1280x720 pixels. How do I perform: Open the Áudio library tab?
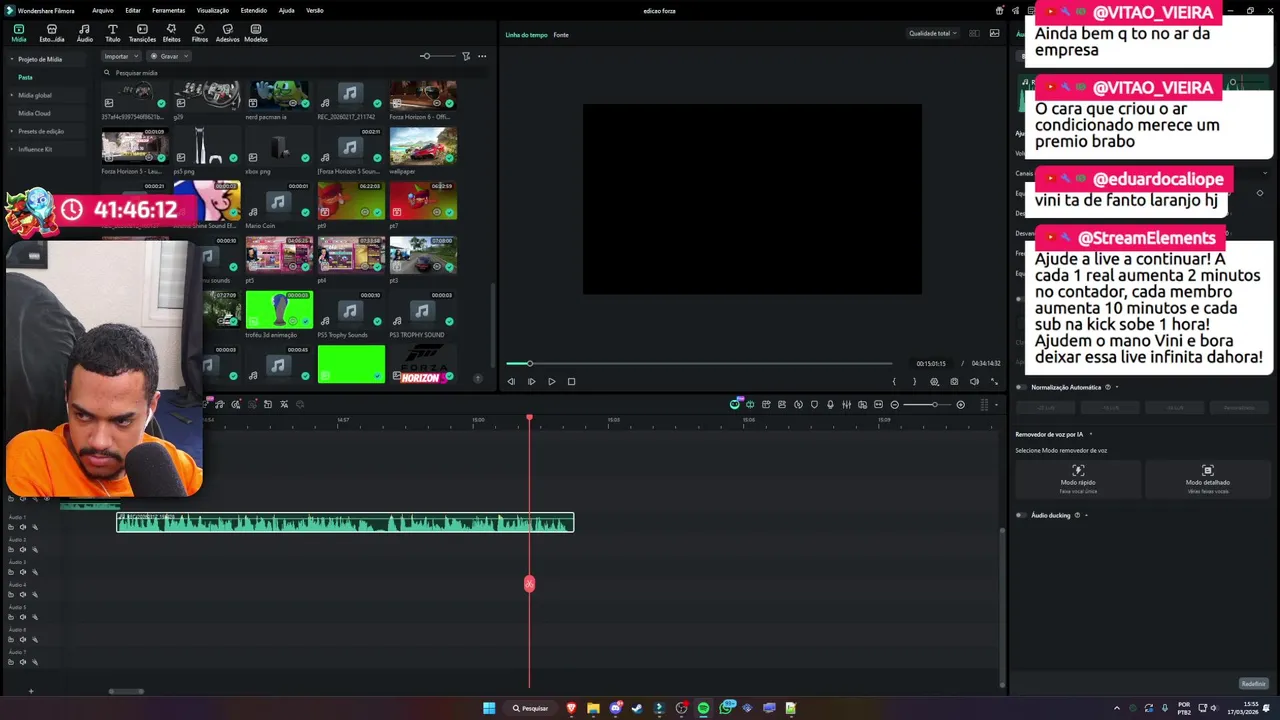pos(85,33)
